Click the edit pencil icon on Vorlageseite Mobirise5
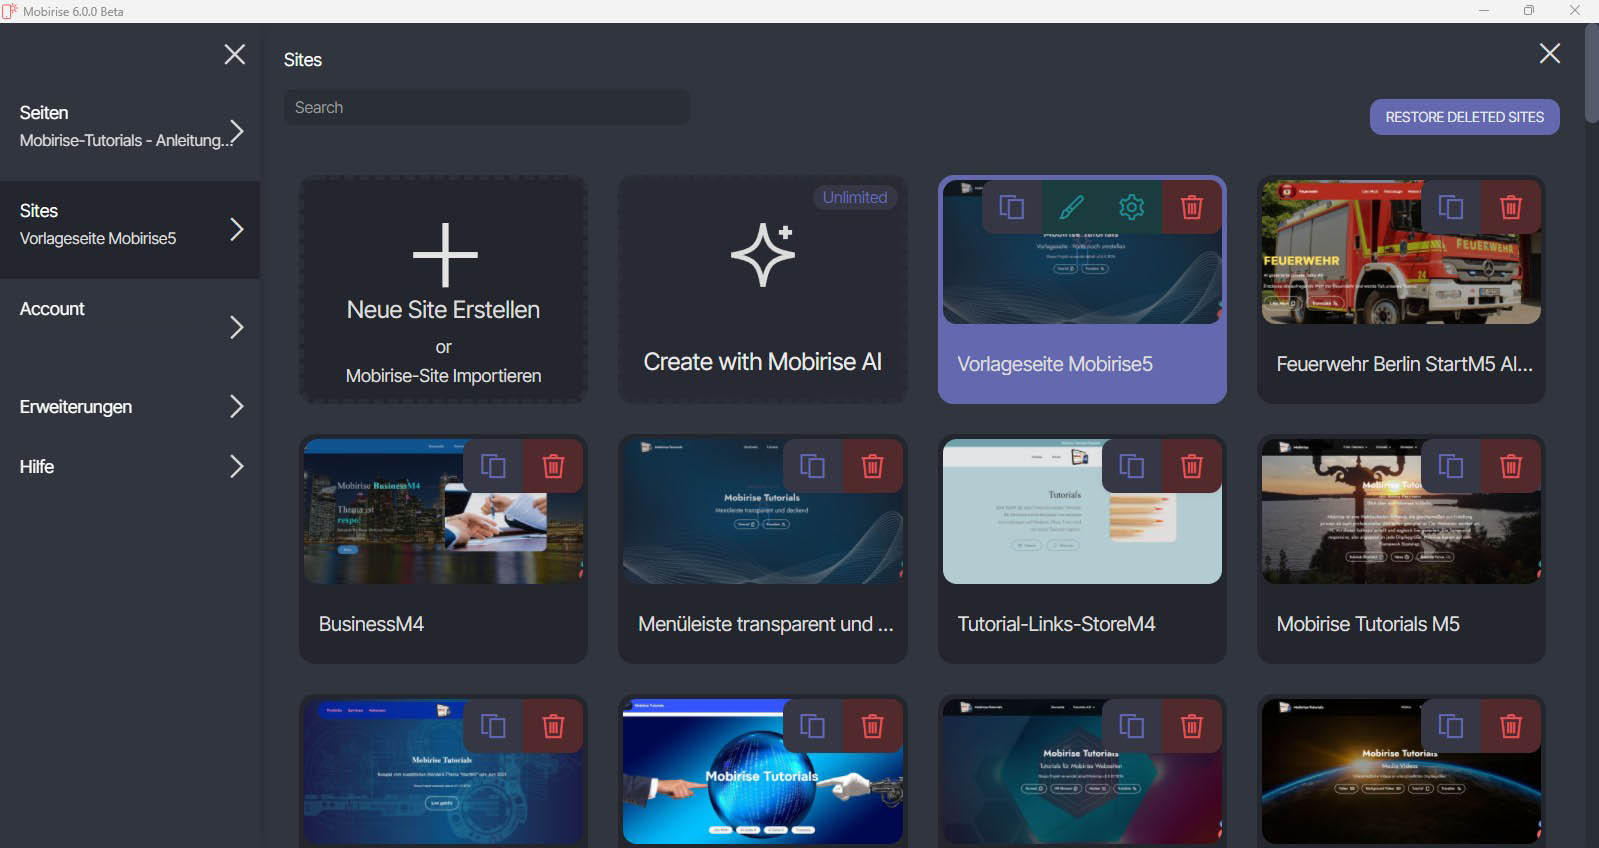Image resolution: width=1599 pixels, height=848 pixels. (1072, 207)
